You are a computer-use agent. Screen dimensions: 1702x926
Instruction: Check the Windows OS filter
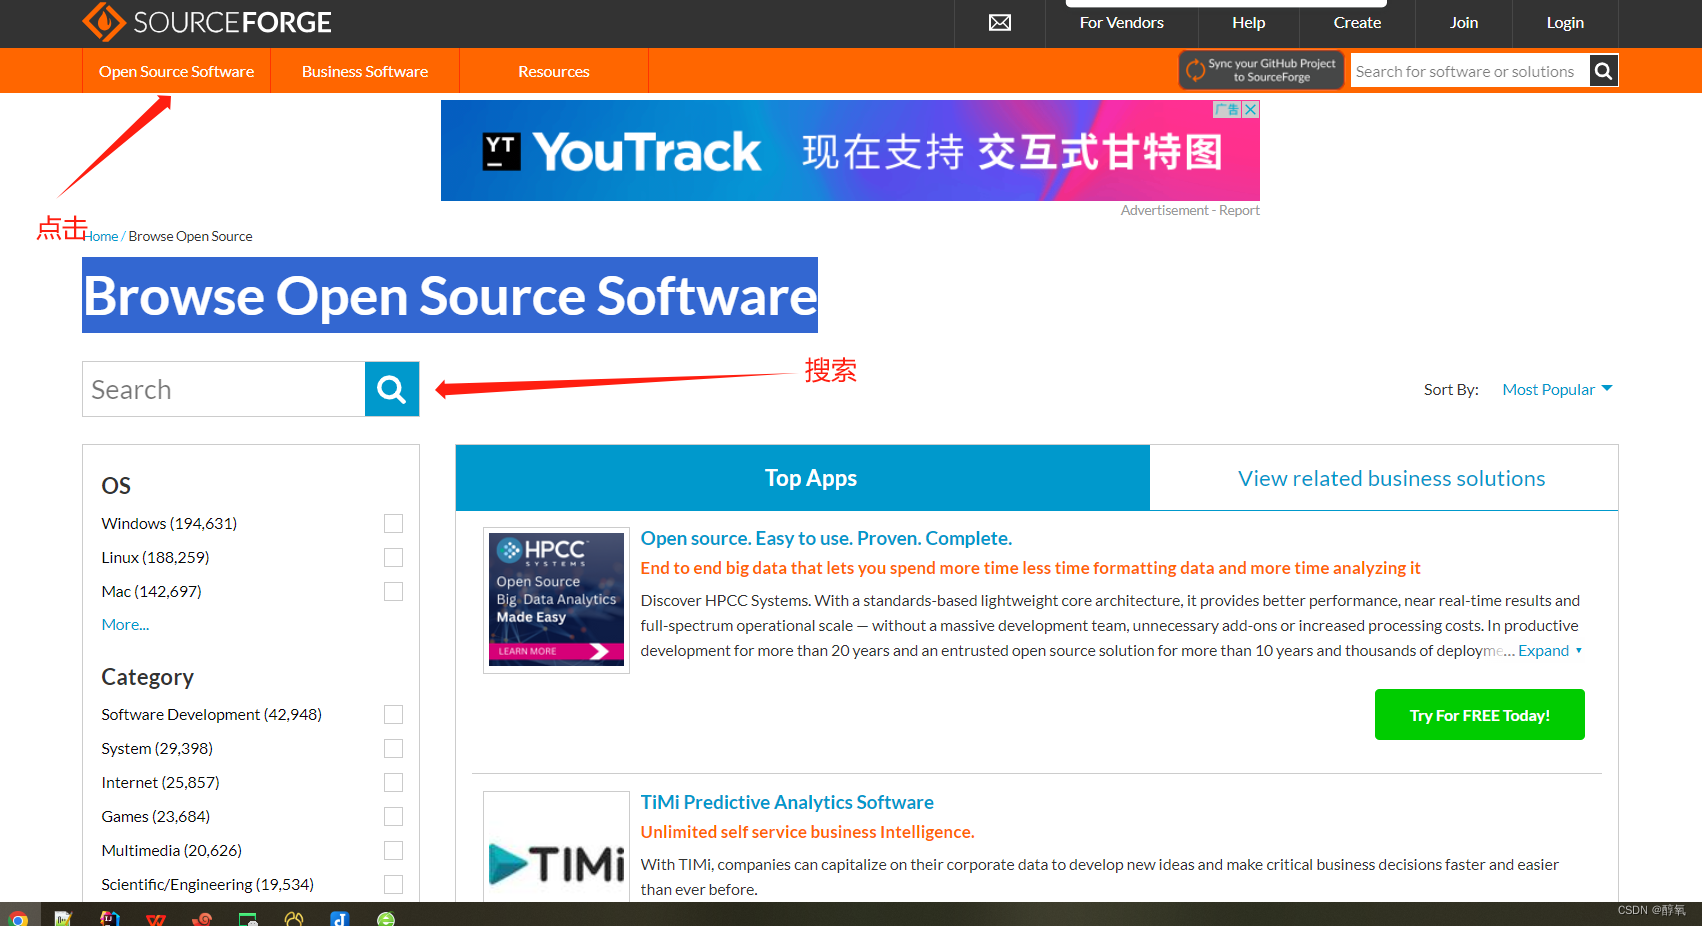[x=394, y=524]
